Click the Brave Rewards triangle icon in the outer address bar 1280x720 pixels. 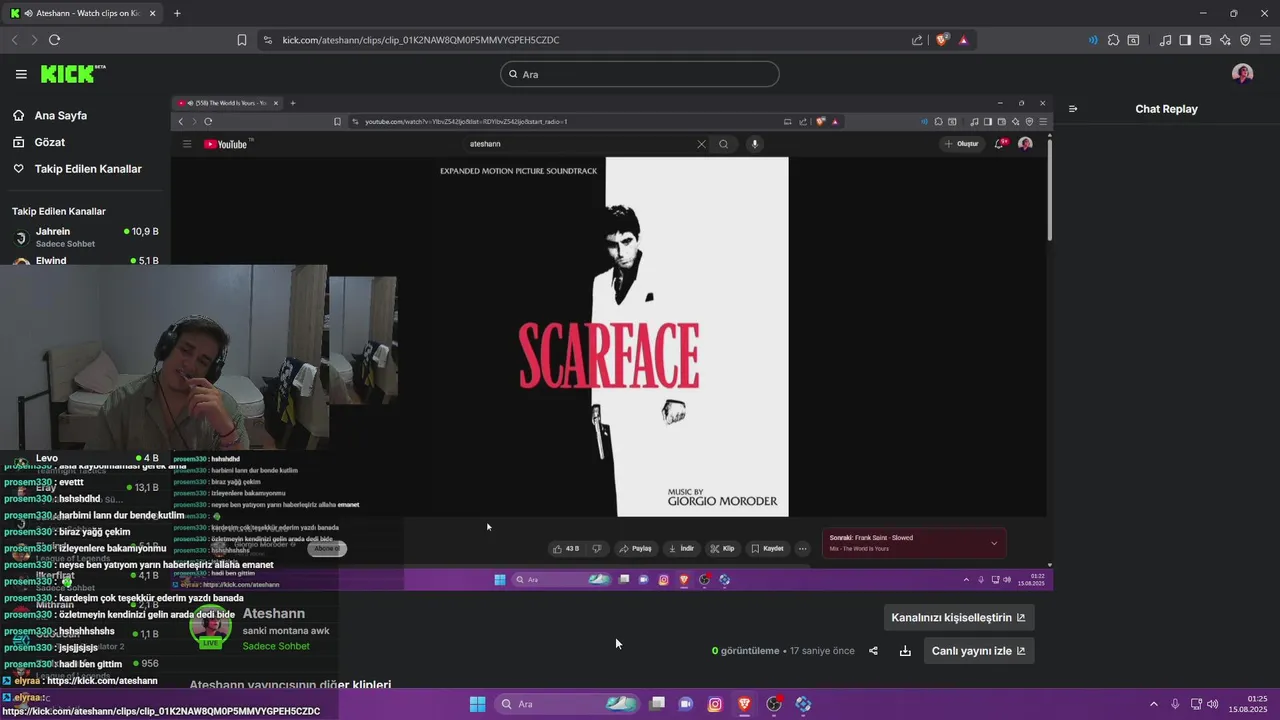(963, 40)
